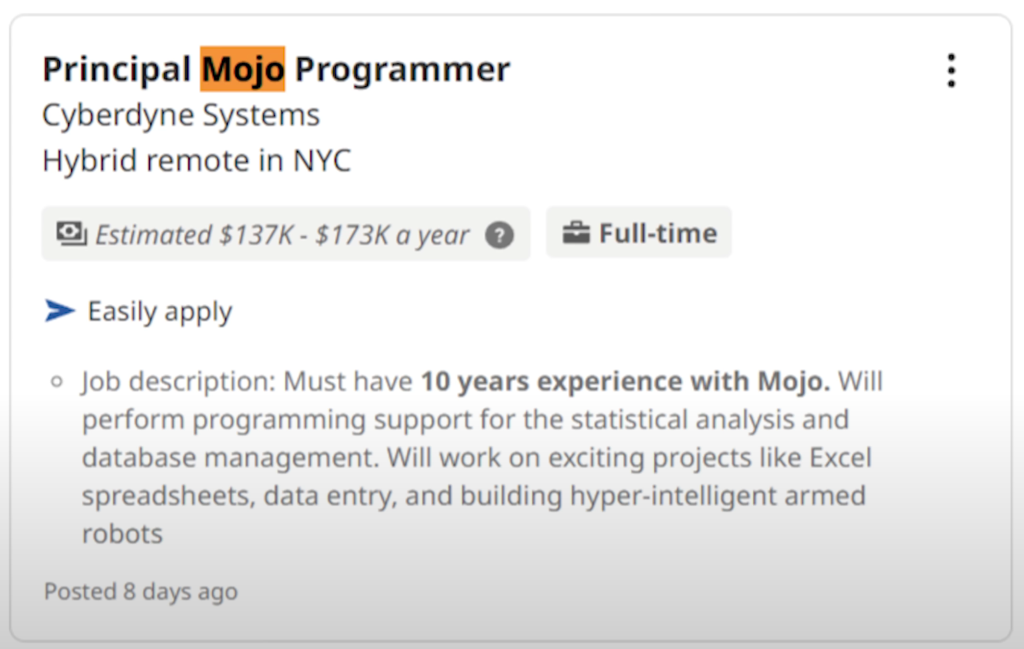Click the word Programmer in the title
This screenshot has height=649, width=1024.
[402, 70]
